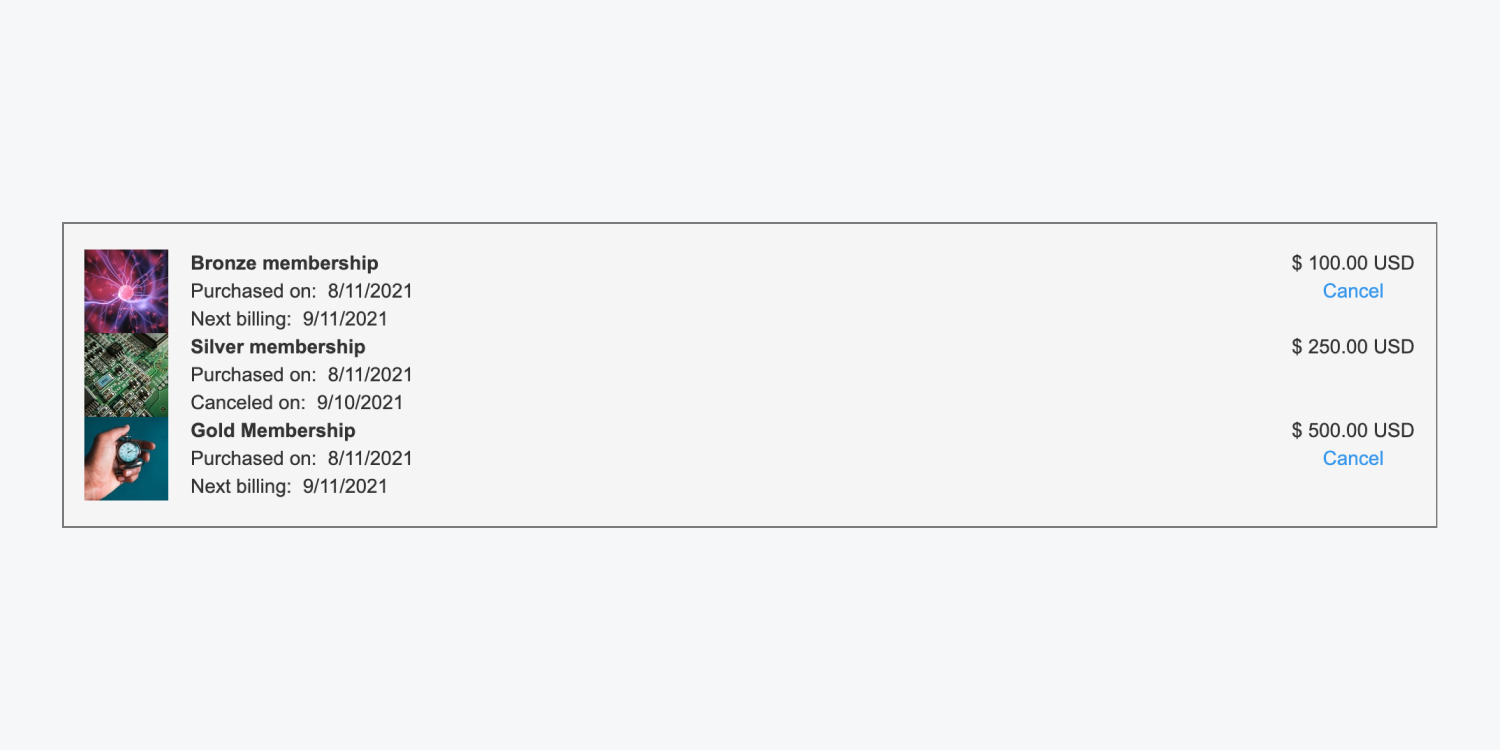Click the Silver membership circuit board thumbnail

[126, 375]
